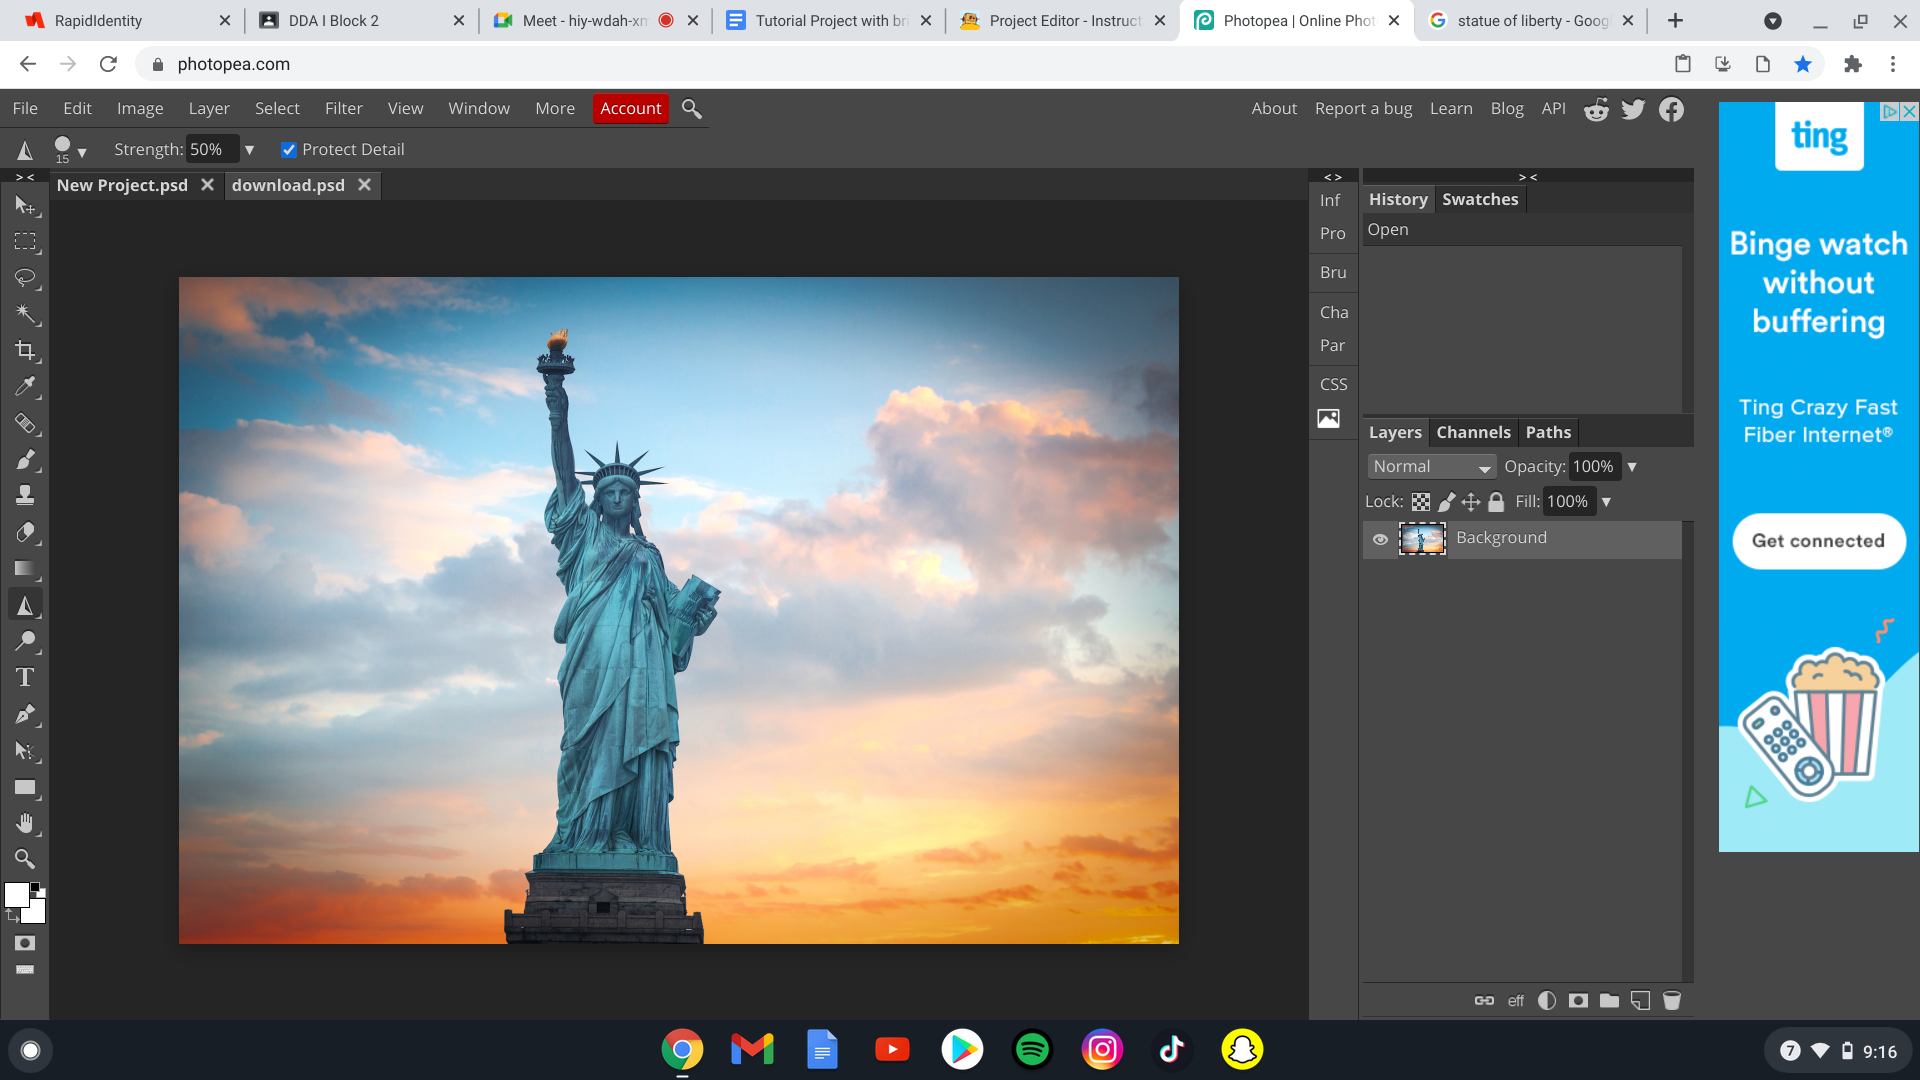This screenshot has height=1080, width=1920.
Task: Switch to the New Project.psd tab
Action: (x=122, y=185)
